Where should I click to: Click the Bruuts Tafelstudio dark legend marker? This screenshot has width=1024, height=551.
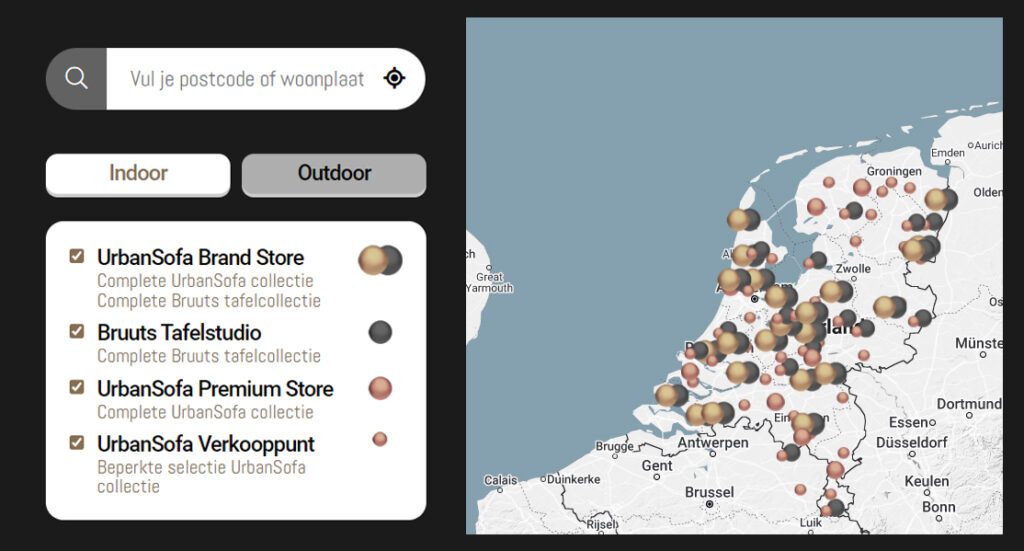380,332
